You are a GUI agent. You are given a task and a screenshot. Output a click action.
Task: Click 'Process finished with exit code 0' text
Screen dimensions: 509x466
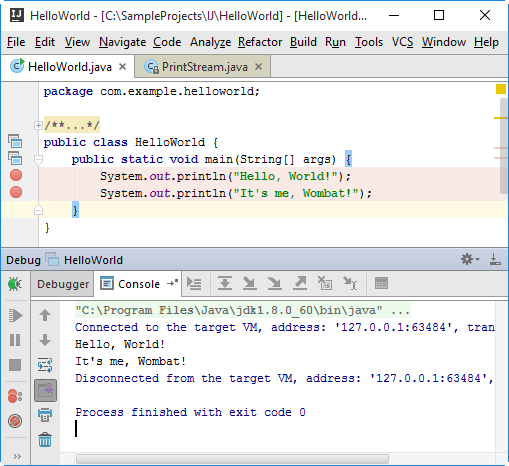tap(190, 412)
